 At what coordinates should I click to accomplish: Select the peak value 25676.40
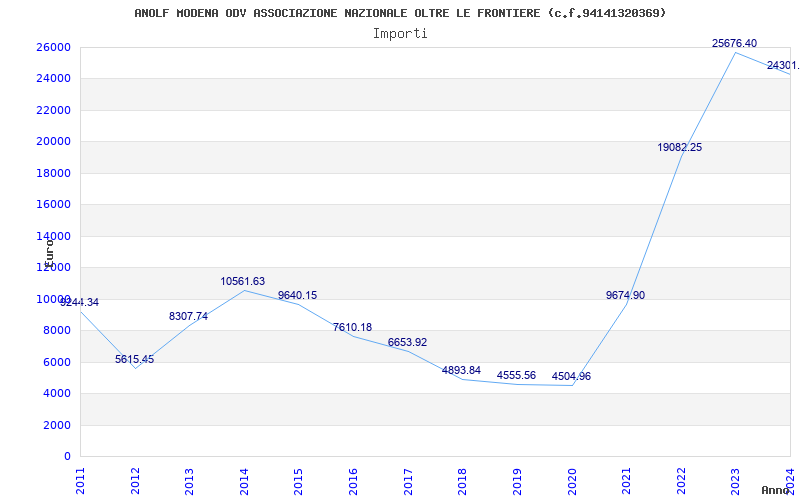[735, 43]
